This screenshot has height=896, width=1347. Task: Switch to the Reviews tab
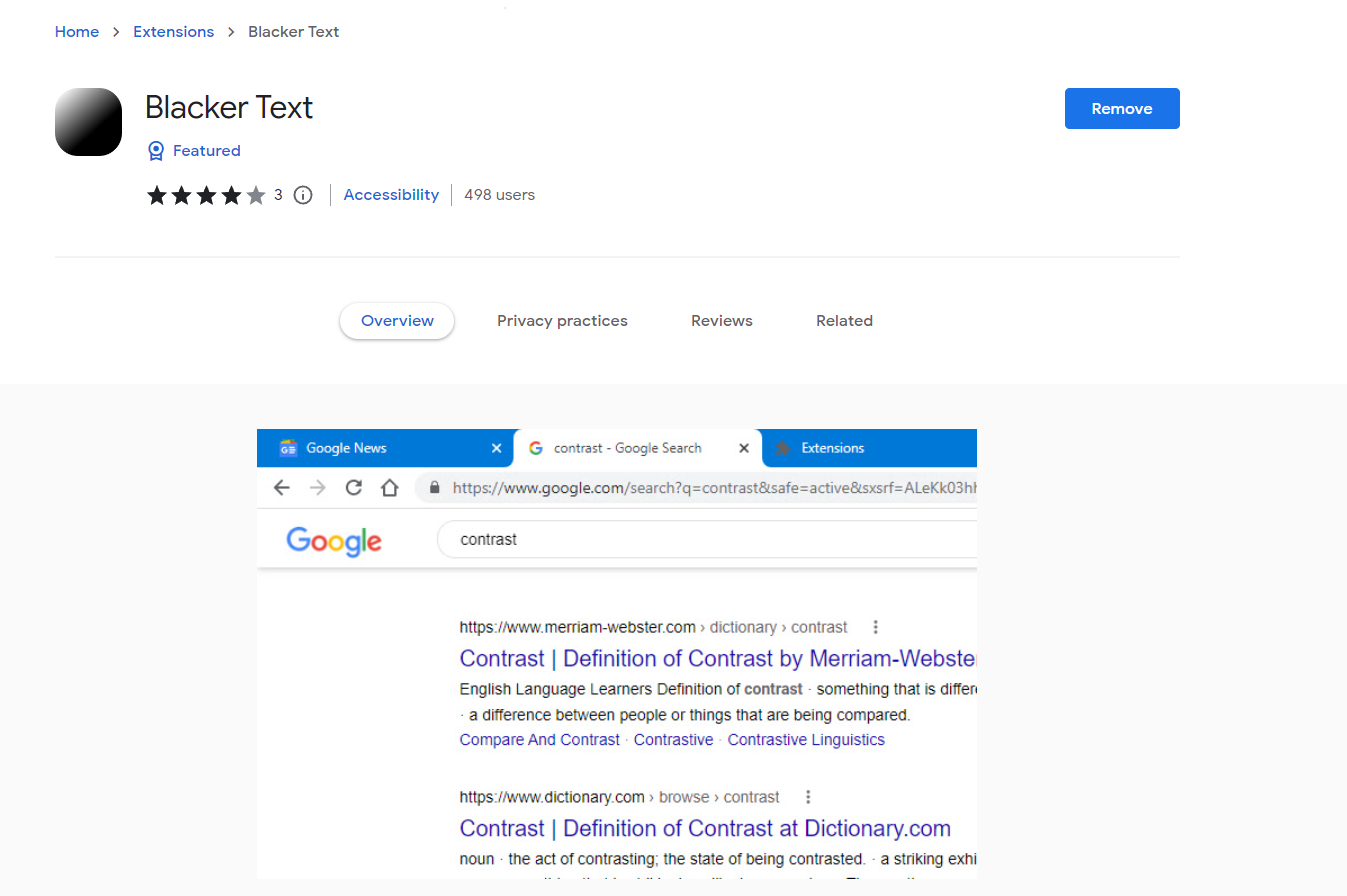click(x=721, y=321)
